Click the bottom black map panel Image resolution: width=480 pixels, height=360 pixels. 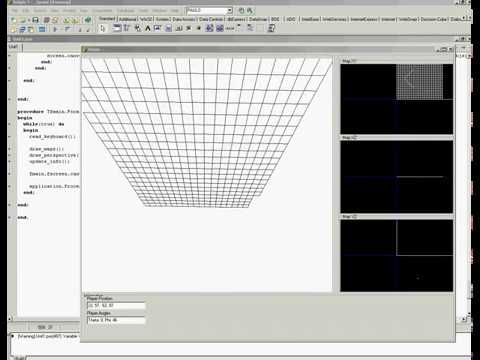397,256
